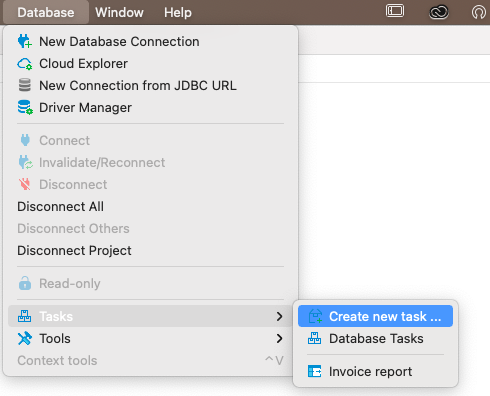Click the ^V shortcut hint
490x396 pixels.
click(x=274, y=360)
